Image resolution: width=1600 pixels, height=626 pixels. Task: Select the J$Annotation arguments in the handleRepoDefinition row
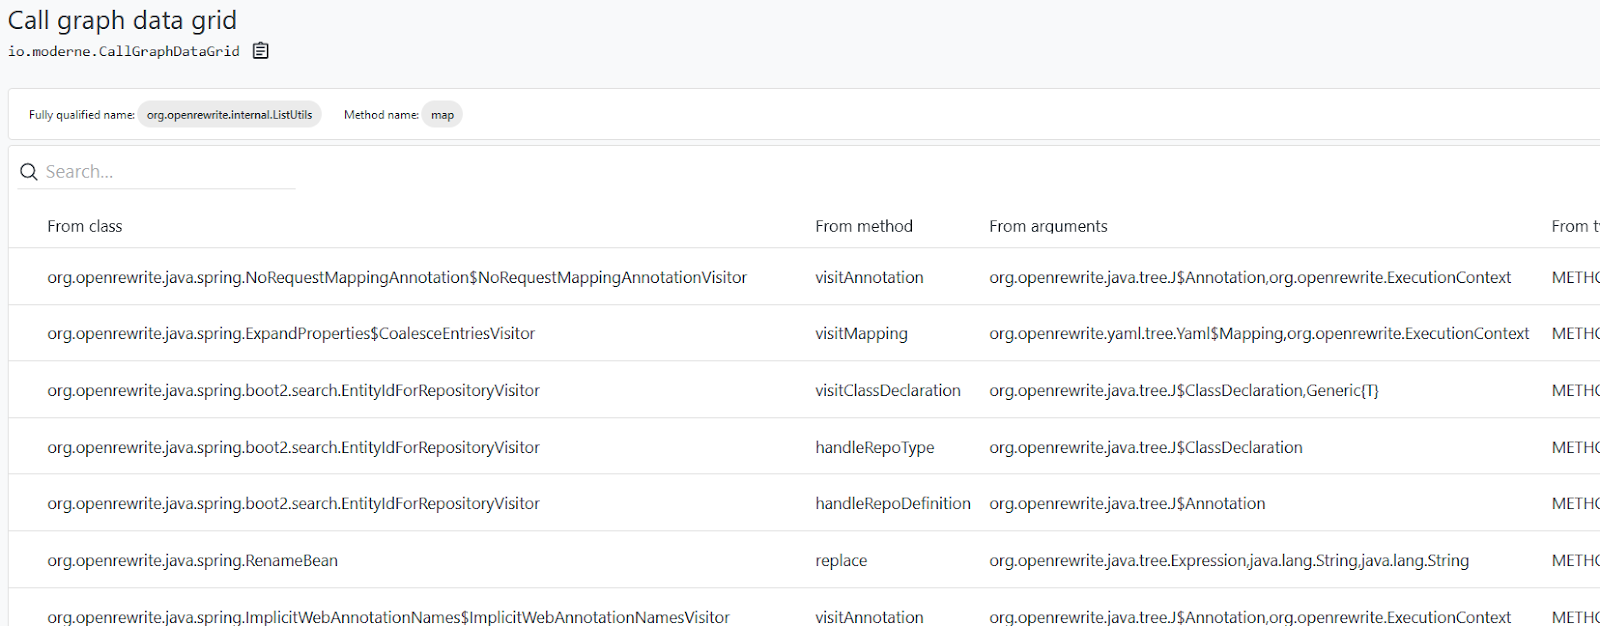pos(1127,503)
